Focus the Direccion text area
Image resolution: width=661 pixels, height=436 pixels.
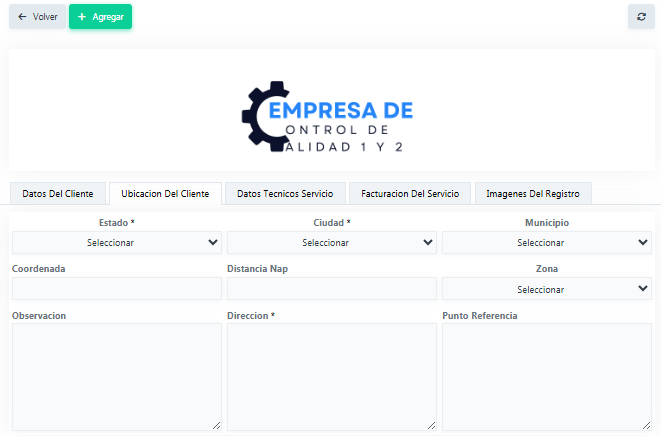click(x=332, y=376)
